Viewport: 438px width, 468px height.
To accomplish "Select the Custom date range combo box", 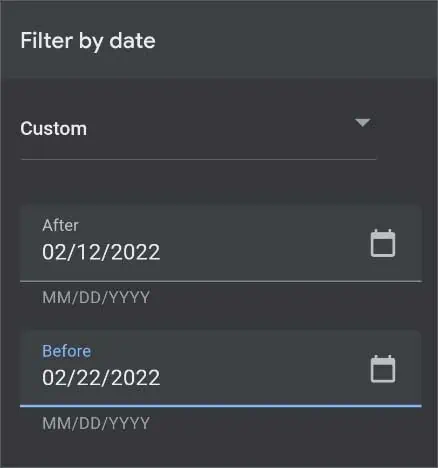I will [x=198, y=129].
